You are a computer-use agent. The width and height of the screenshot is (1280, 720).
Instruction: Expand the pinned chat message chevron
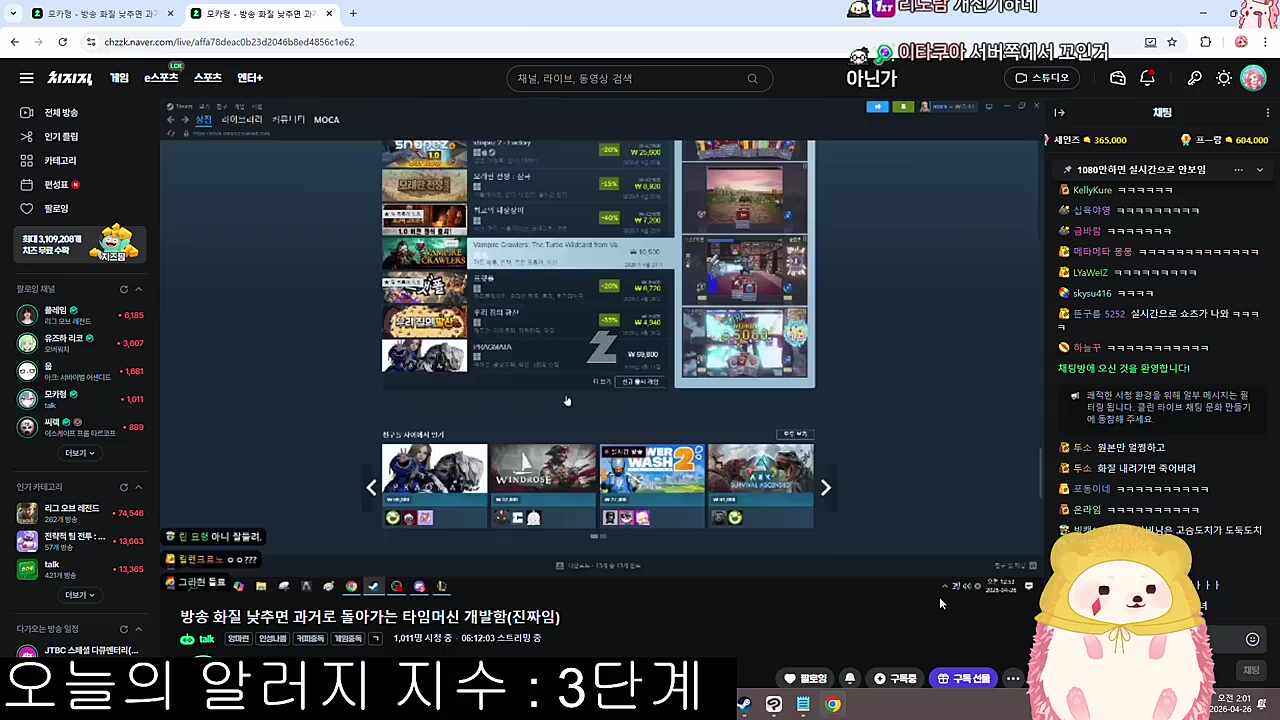pyautogui.click(x=1260, y=170)
